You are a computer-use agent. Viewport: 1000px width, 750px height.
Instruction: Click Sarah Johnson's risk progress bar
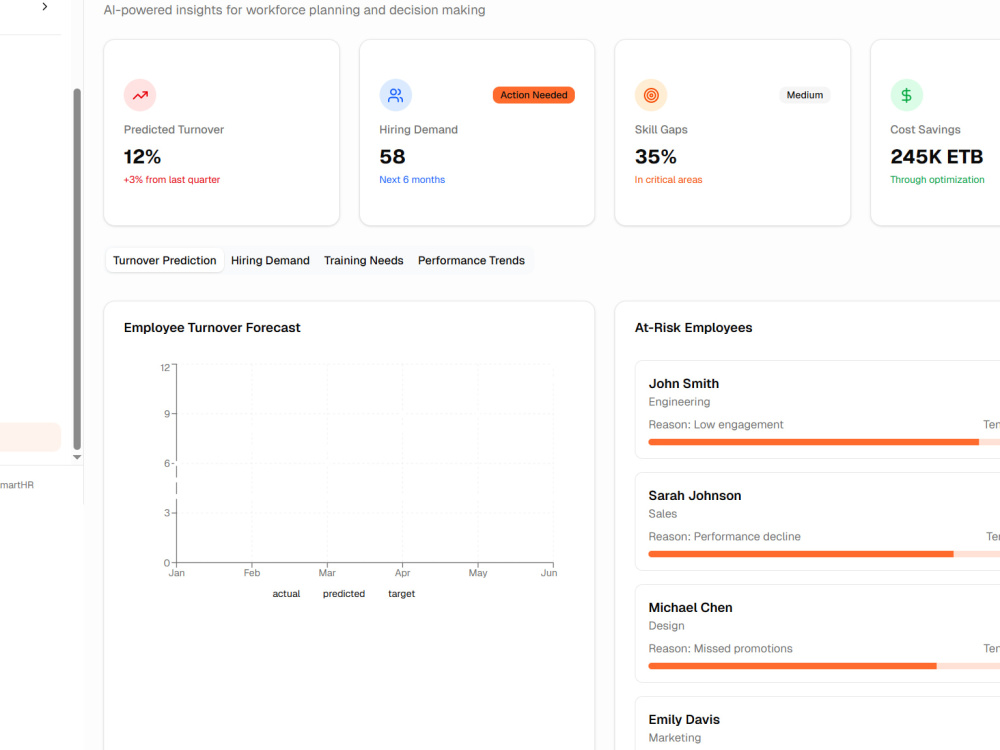click(x=824, y=554)
